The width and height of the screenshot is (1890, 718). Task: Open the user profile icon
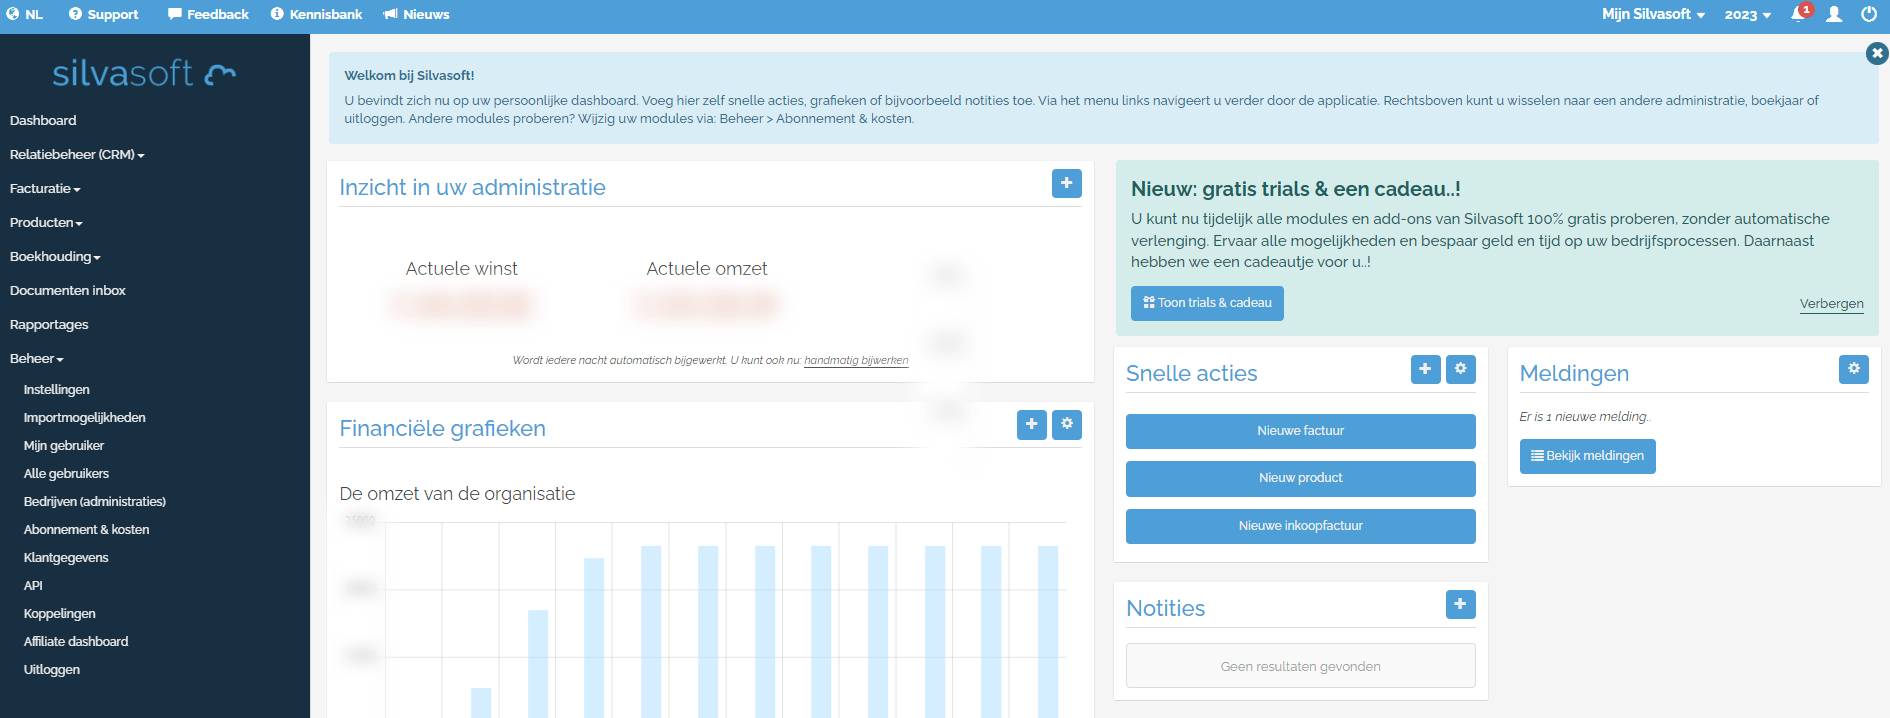1834,14
